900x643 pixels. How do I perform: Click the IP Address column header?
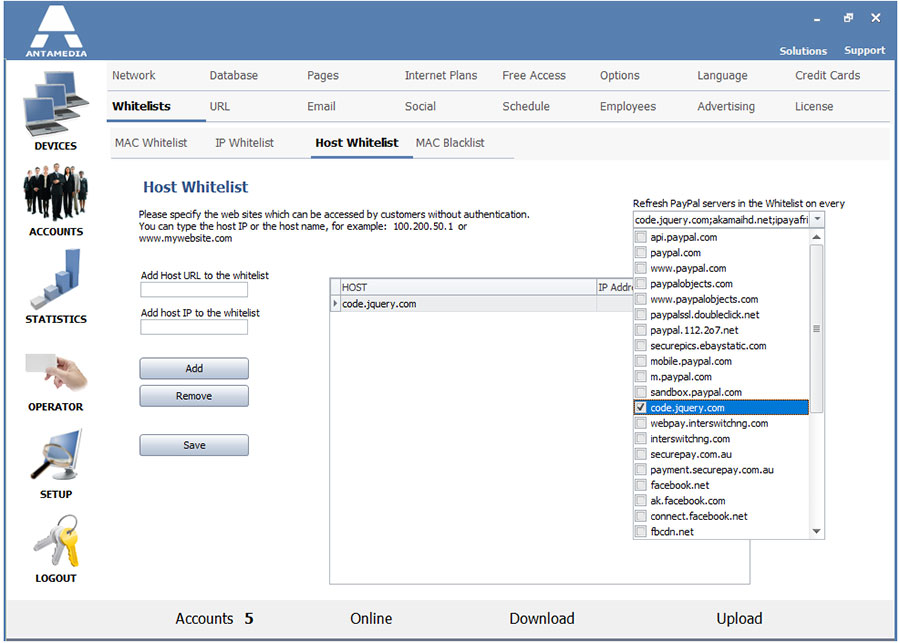(615, 287)
